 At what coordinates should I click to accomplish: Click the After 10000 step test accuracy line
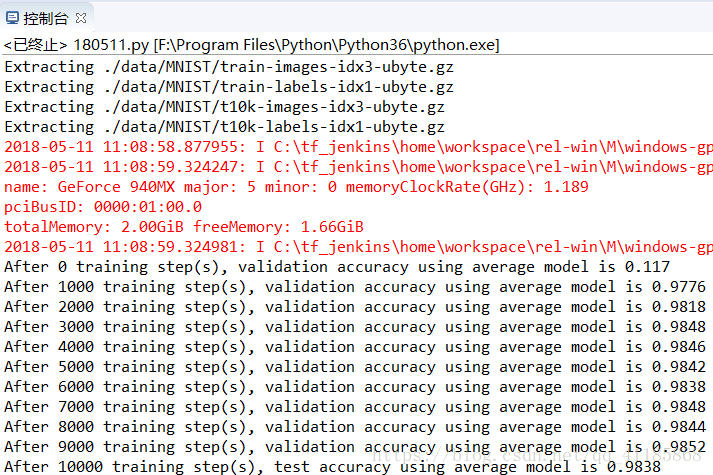pos(332,467)
